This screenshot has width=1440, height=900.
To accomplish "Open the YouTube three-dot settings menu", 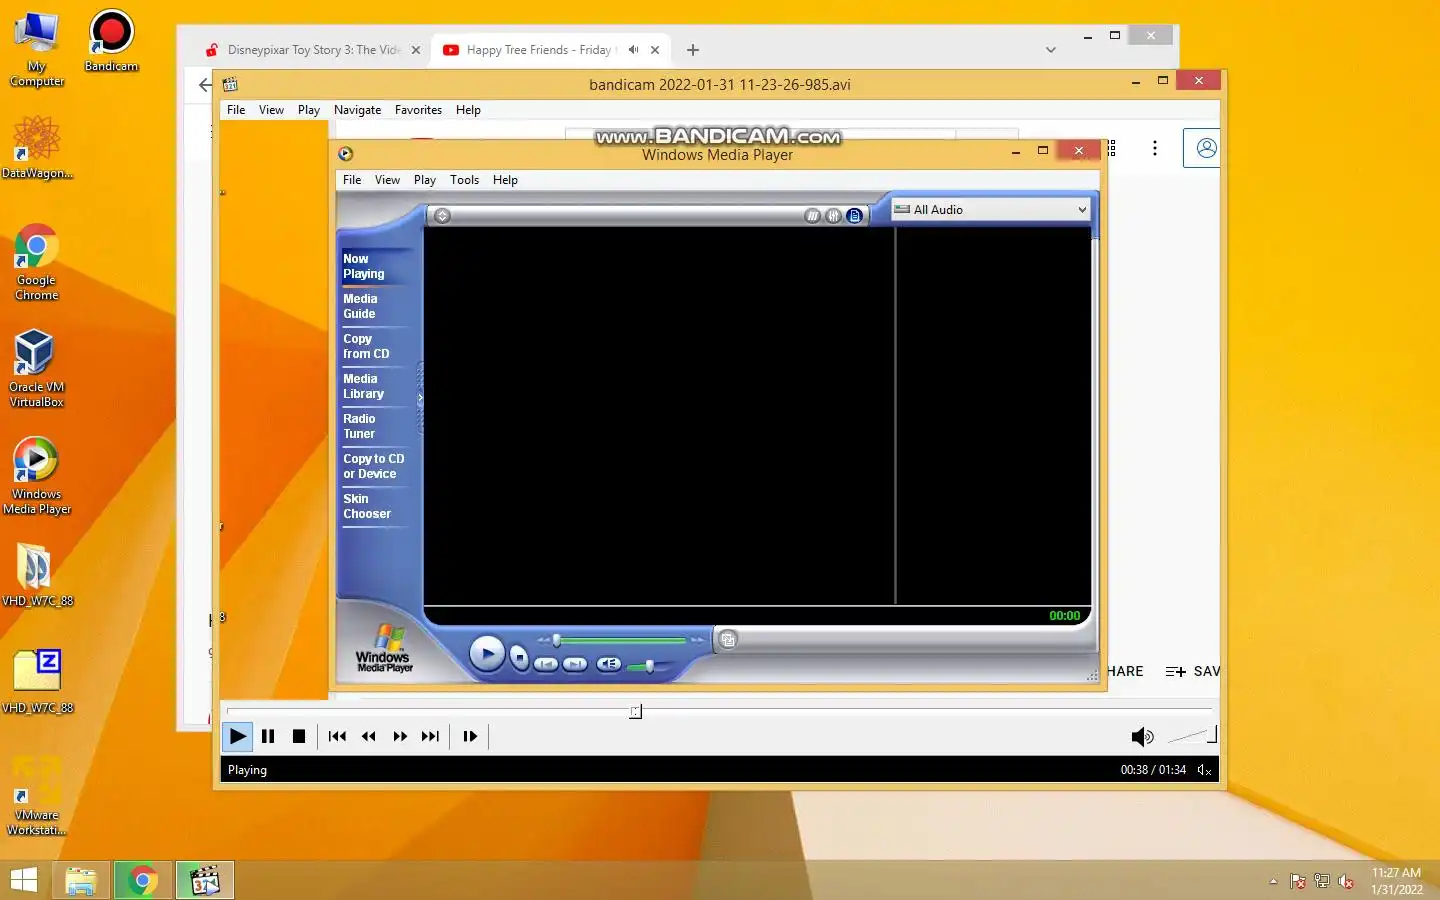I will coord(1155,148).
